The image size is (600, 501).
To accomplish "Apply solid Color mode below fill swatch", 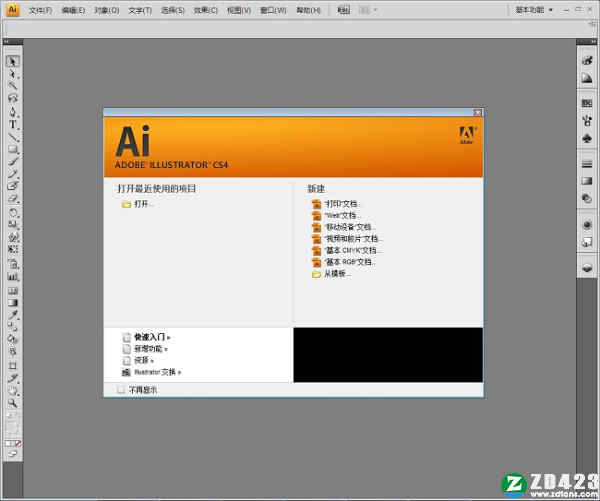I will 8,444.
